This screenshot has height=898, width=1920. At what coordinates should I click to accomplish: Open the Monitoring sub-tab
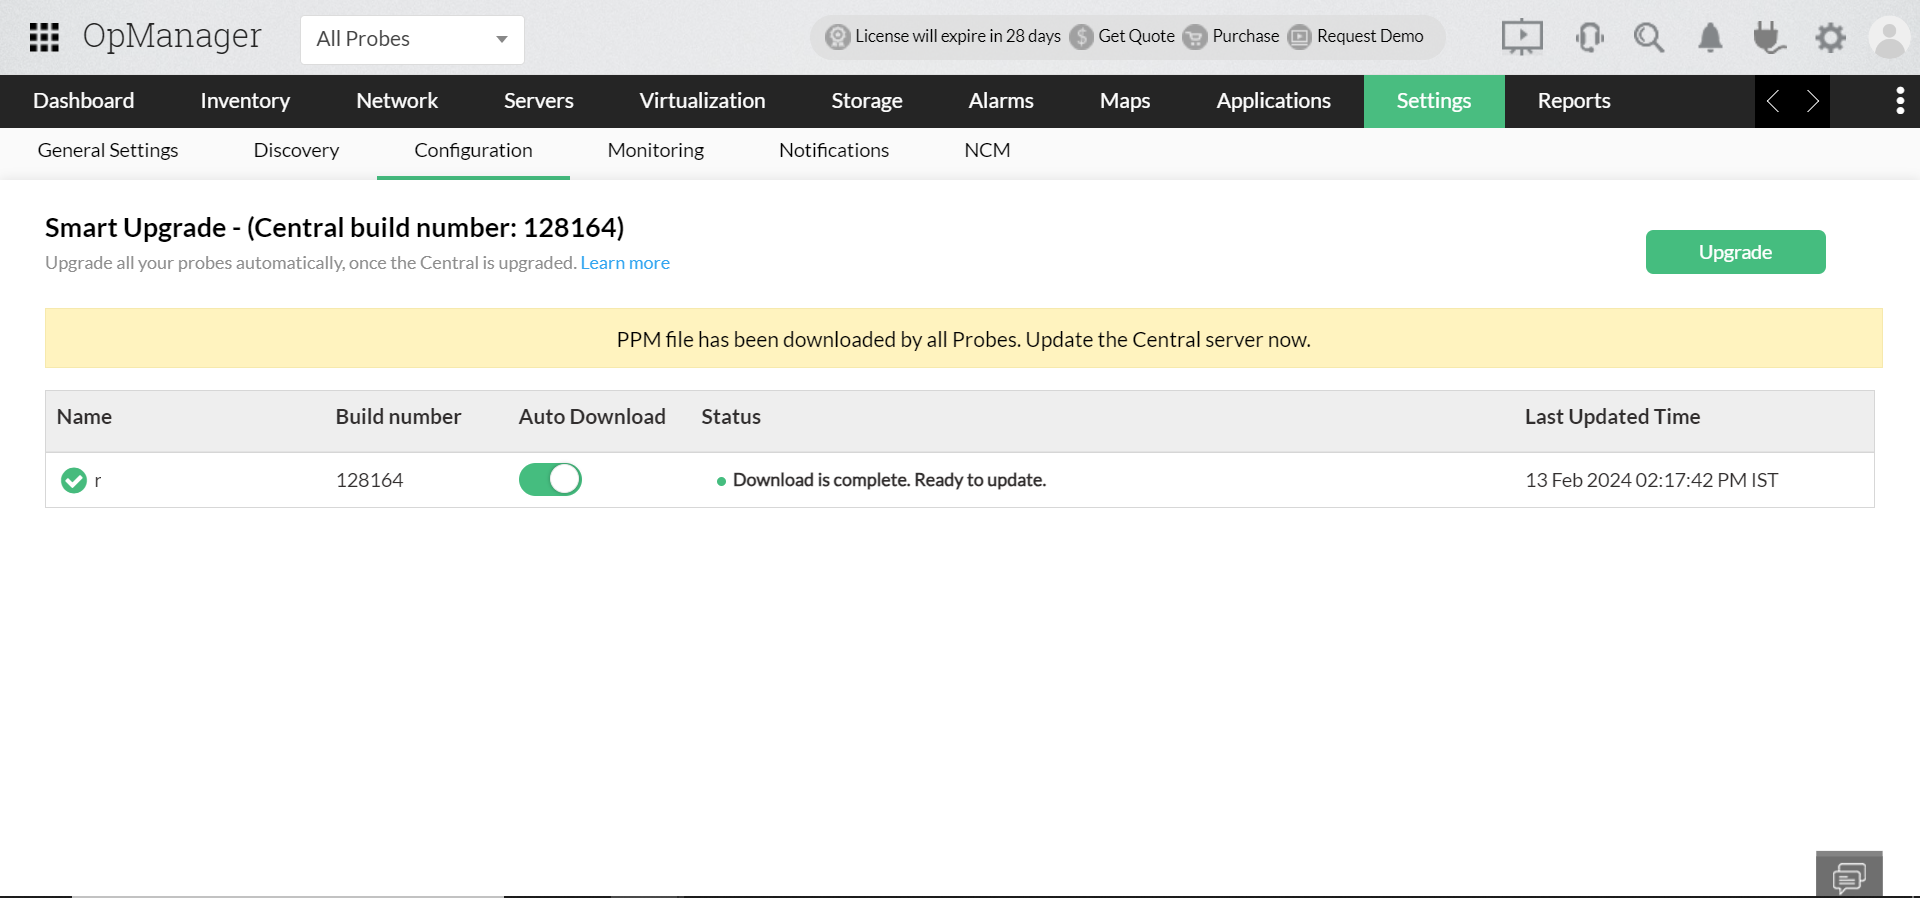coord(656,151)
